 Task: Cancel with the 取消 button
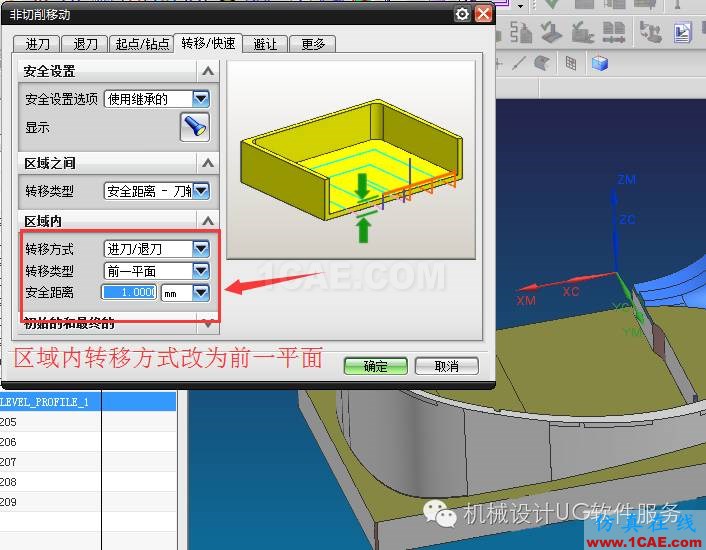click(446, 366)
